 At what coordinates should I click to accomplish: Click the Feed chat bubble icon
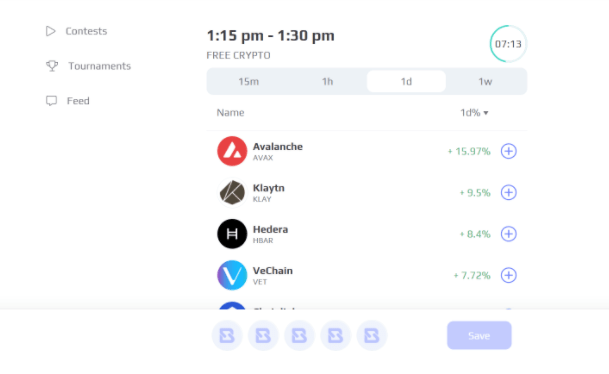point(51,101)
